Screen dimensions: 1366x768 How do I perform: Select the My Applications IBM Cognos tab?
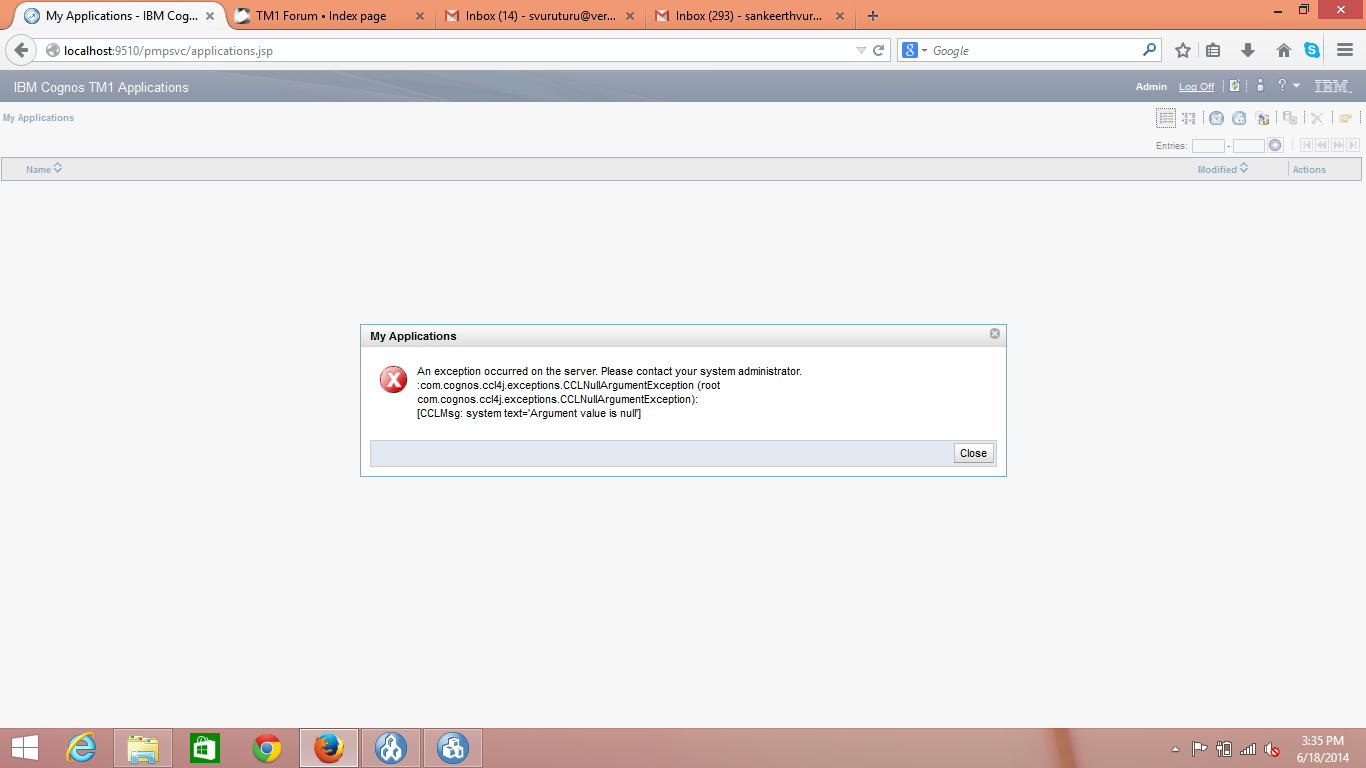[118, 16]
